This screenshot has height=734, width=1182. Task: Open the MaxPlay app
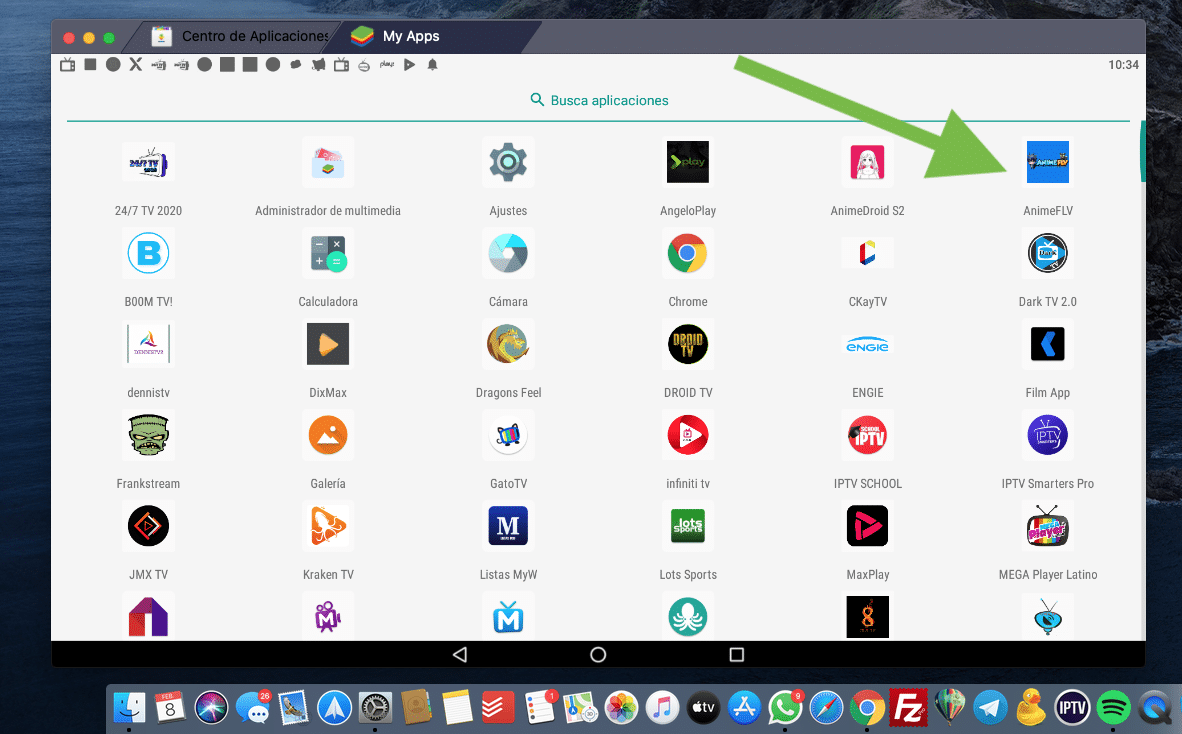point(867,526)
